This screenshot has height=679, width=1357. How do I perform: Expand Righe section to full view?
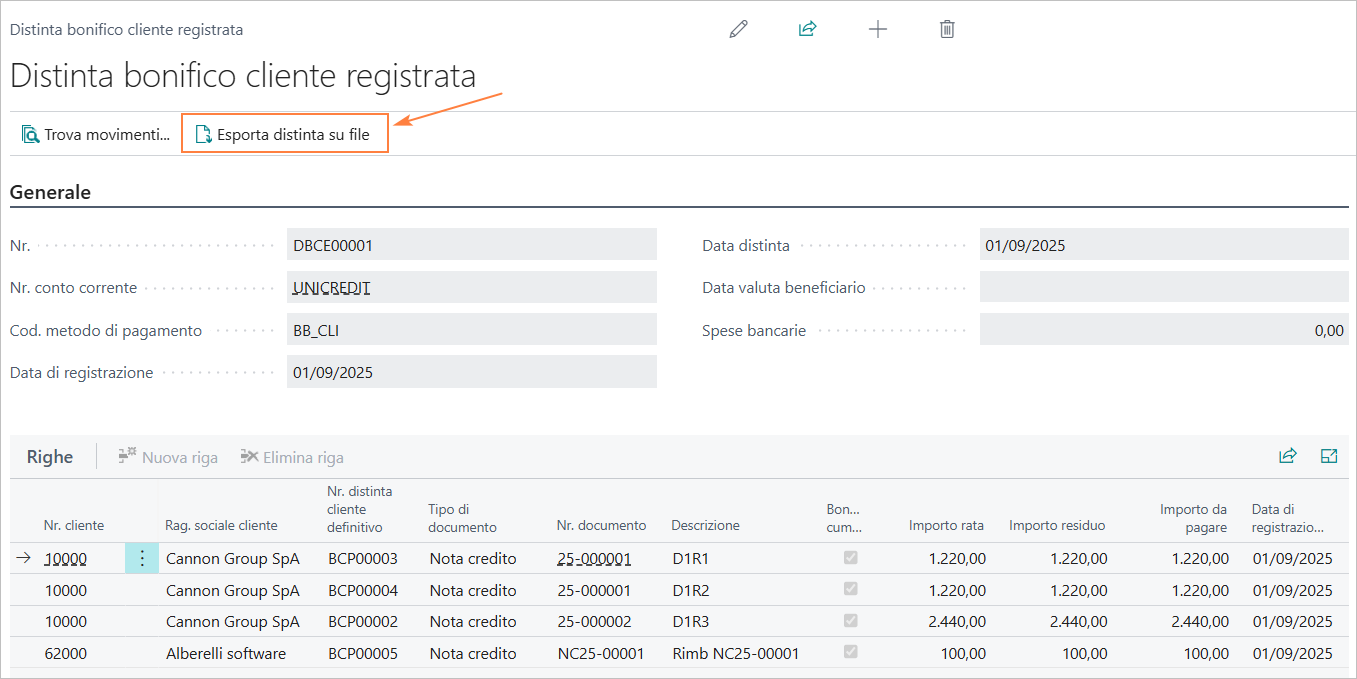pyautogui.click(x=1328, y=456)
